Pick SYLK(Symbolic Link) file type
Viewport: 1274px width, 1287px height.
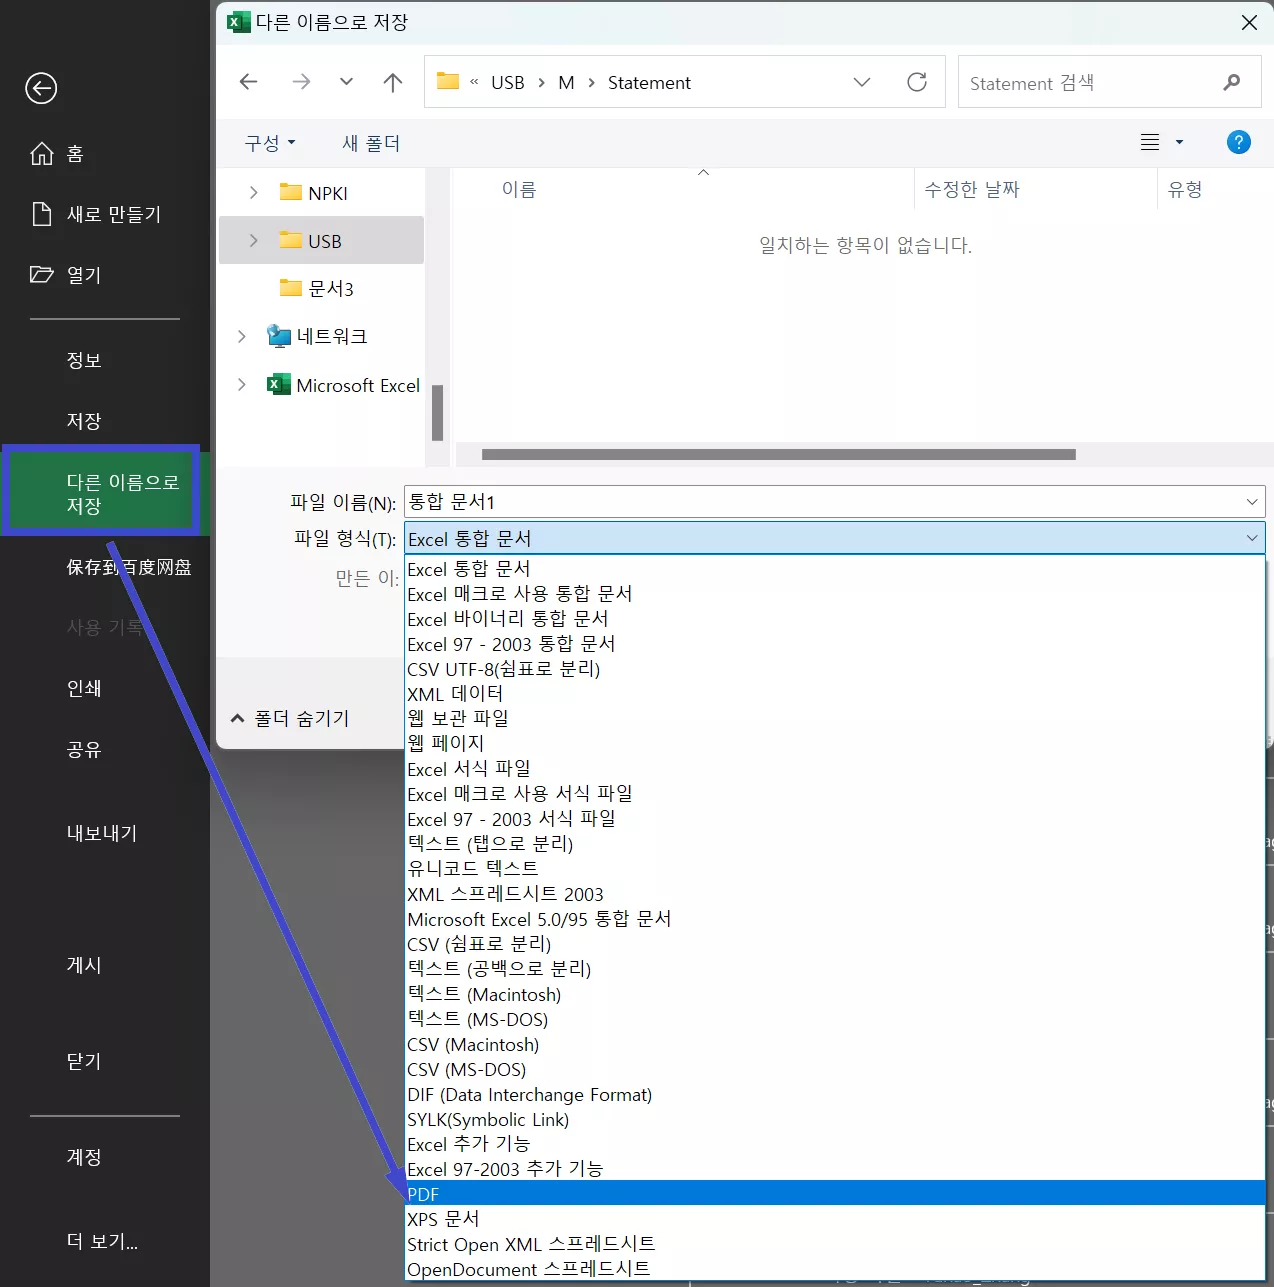coord(835,1119)
